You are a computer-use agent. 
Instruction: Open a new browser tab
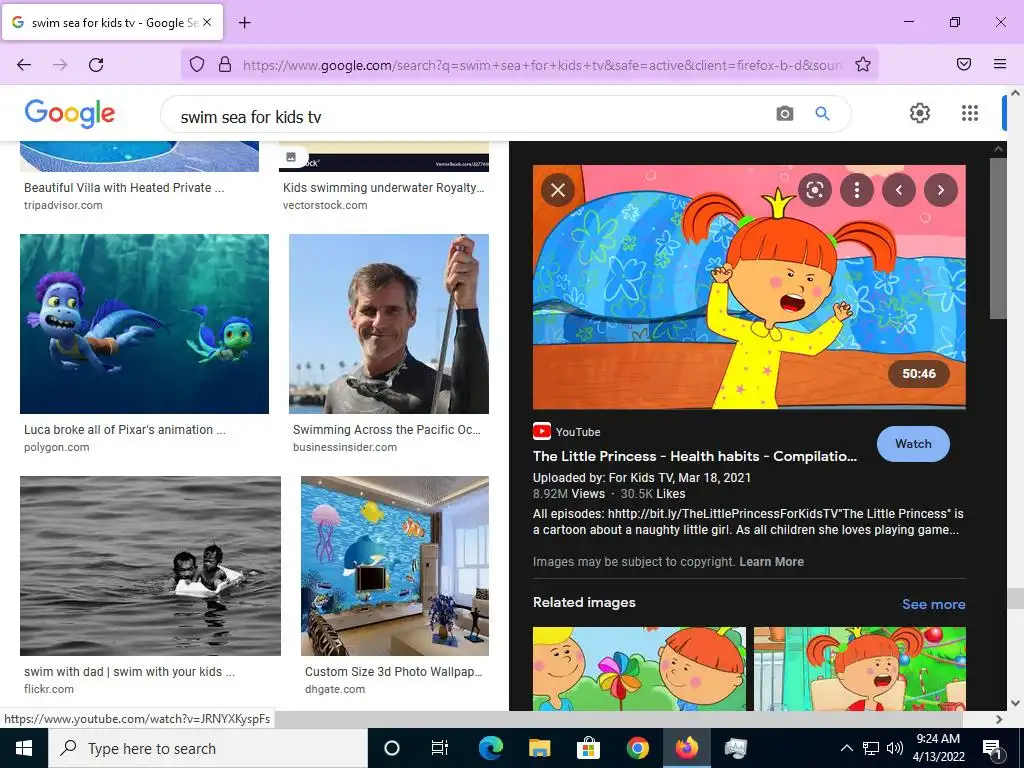tap(244, 23)
